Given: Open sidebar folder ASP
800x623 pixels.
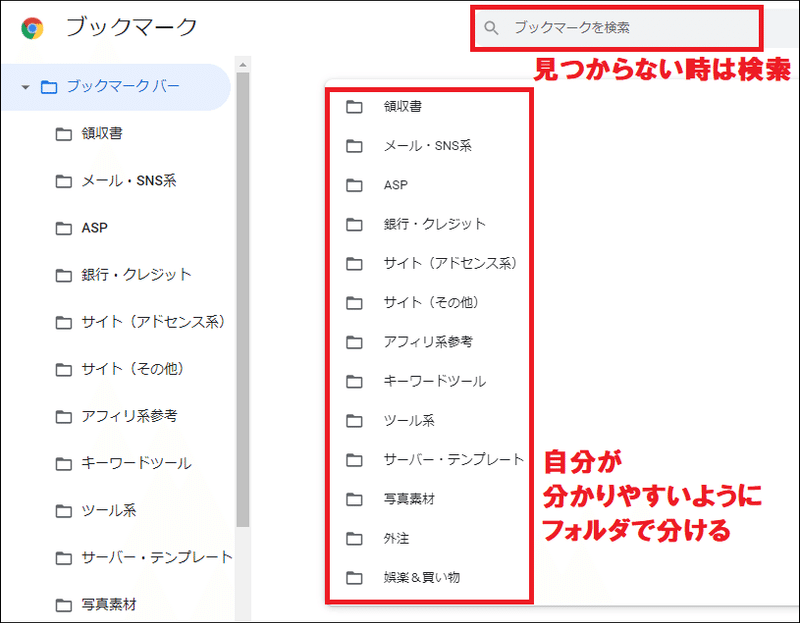Looking at the screenshot, I should [94, 228].
